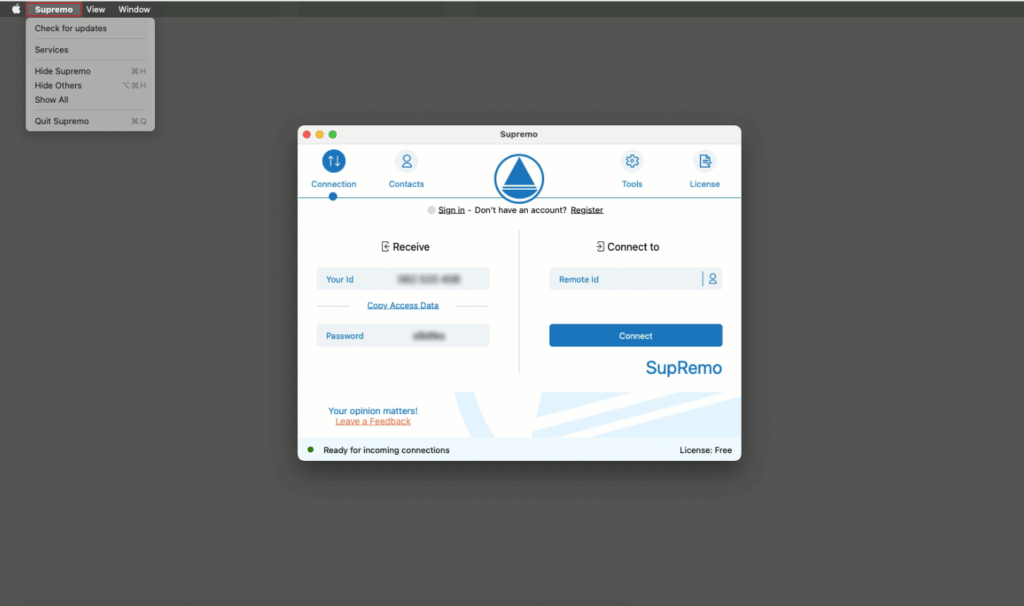Select Check for updates menu entry

71,28
